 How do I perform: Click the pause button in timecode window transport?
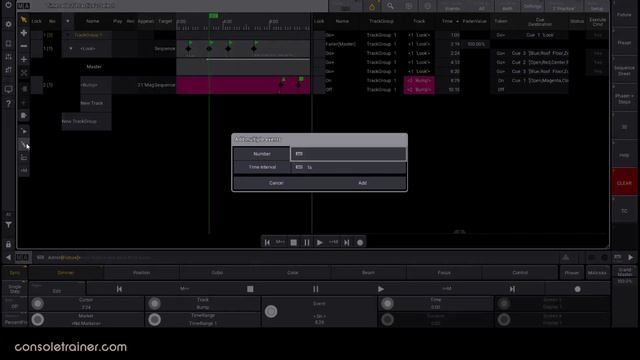pyautogui.click(x=307, y=242)
